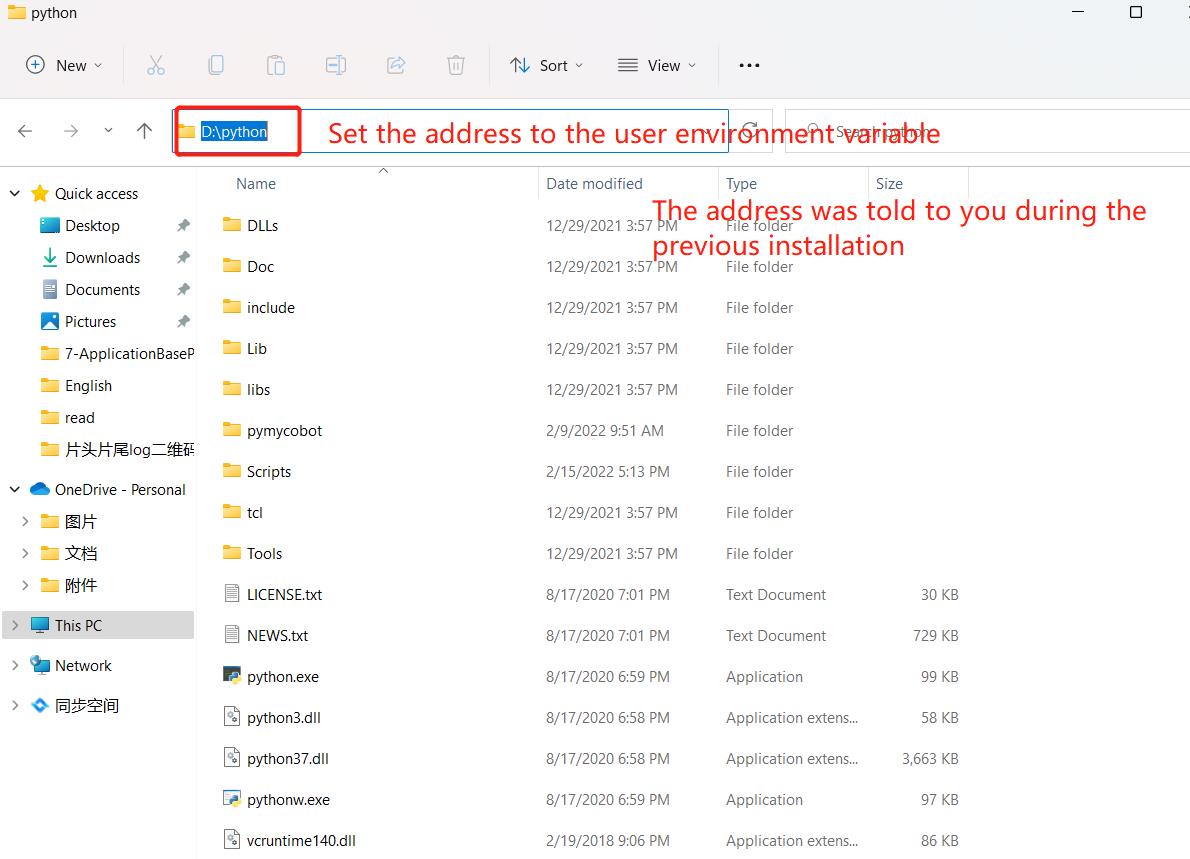
Task: Click the Share icon in toolbar
Action: click(396, 66)
